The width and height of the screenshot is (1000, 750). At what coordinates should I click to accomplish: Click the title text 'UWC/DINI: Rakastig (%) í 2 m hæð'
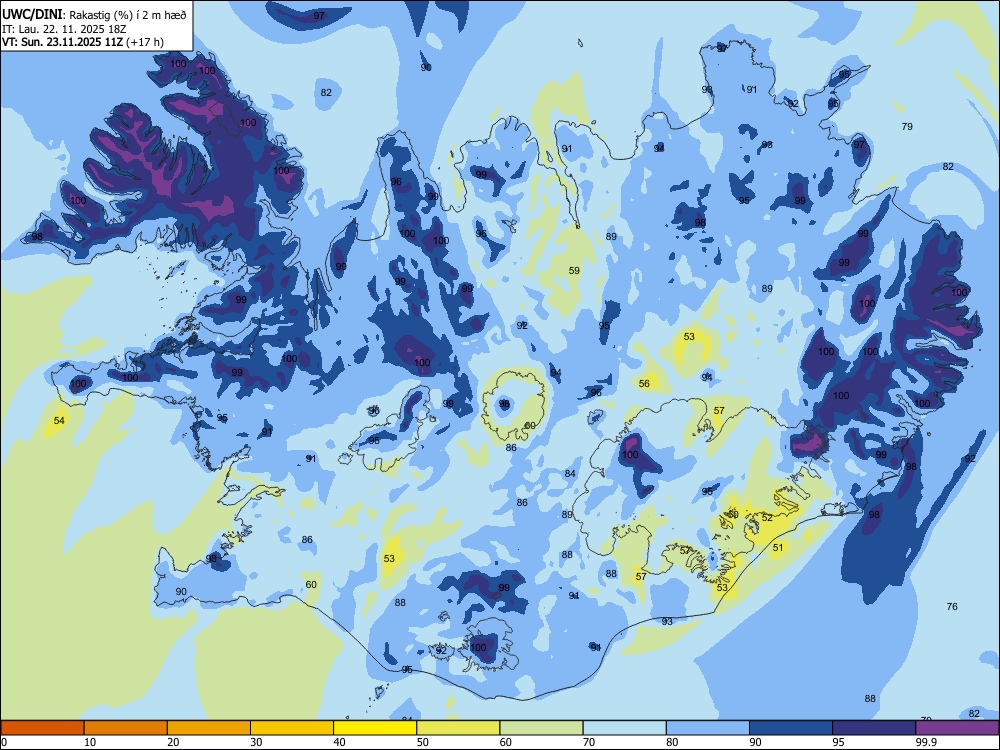94,15
